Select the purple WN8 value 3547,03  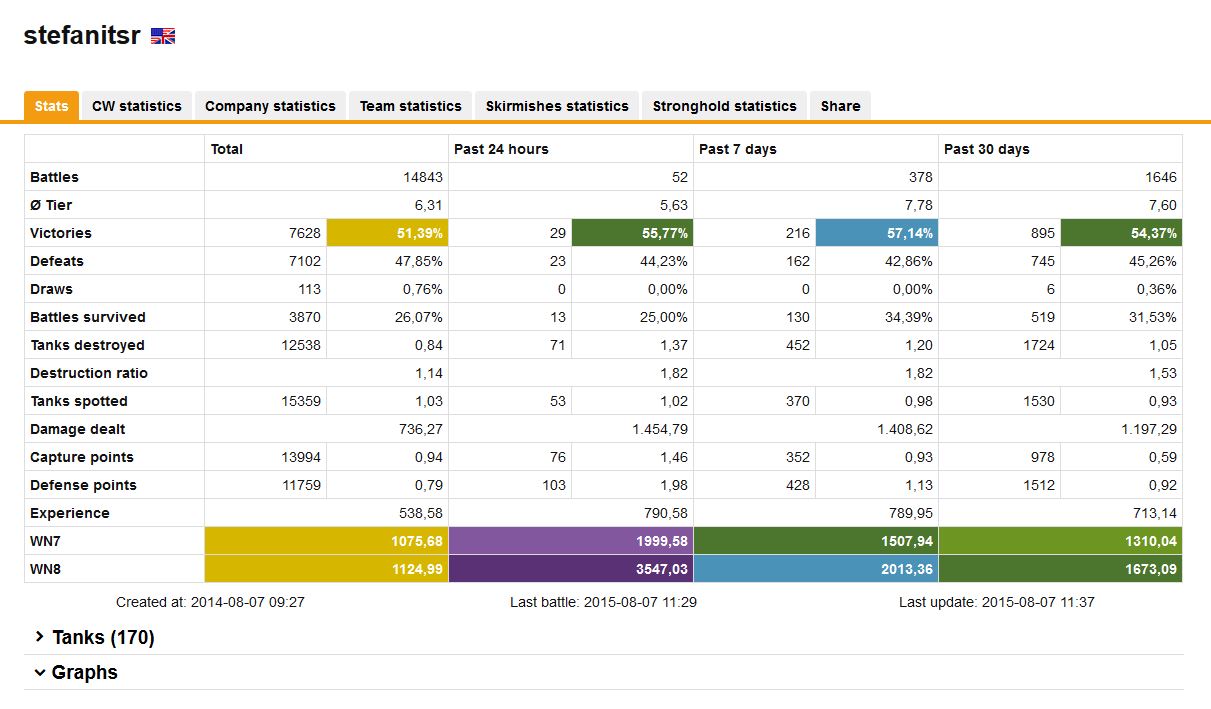click(570, 569)
